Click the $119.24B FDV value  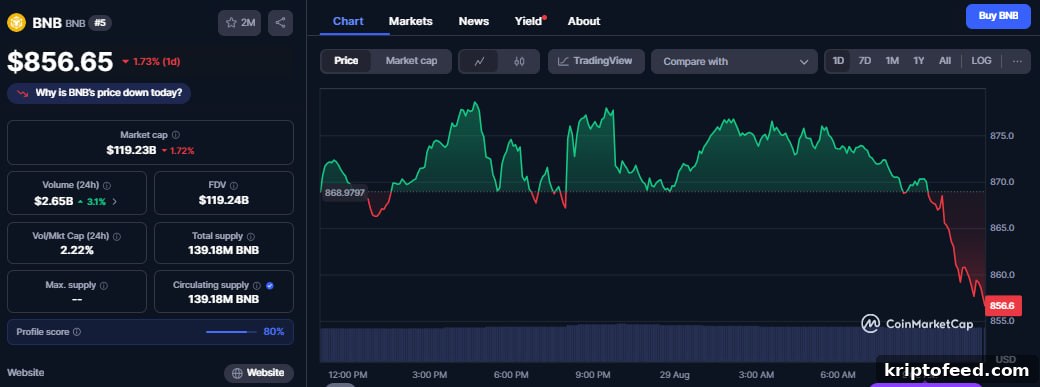(224, 200)
